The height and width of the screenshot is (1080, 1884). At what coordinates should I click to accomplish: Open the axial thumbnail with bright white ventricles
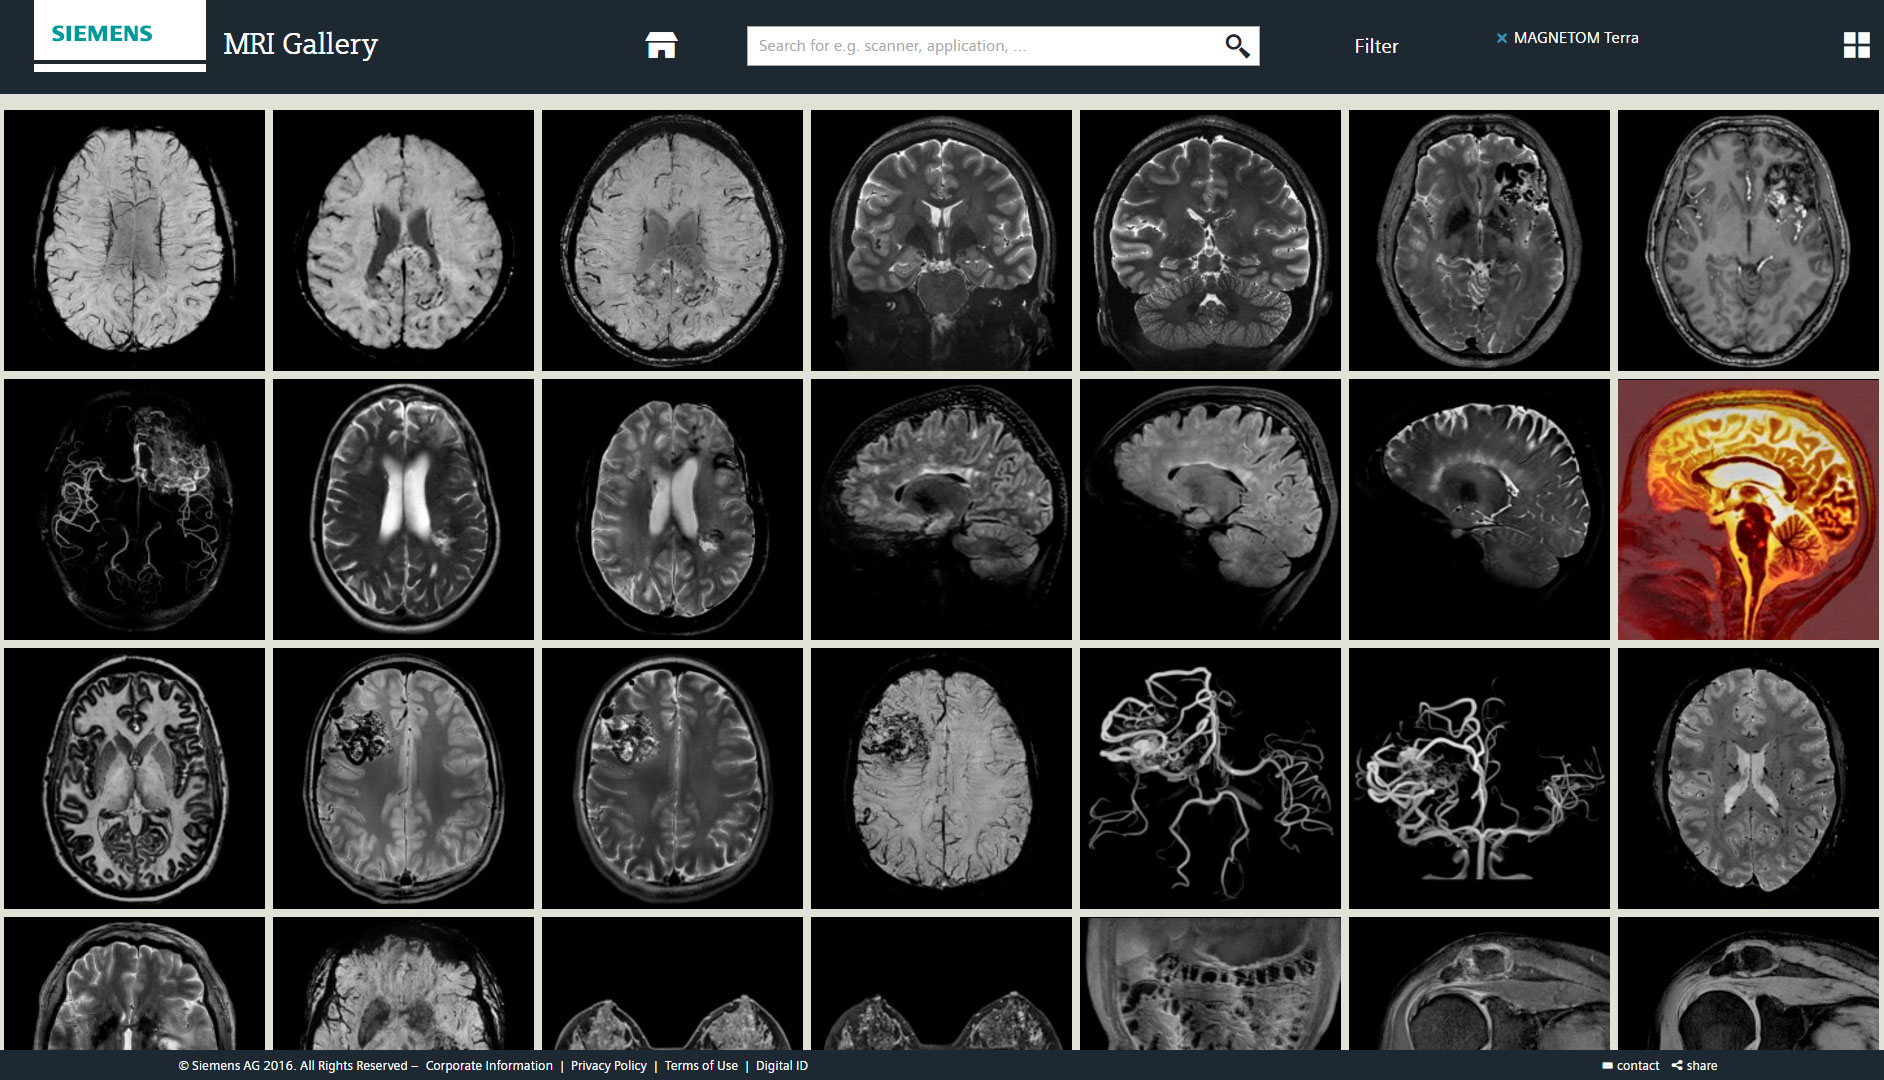point(403,509)
